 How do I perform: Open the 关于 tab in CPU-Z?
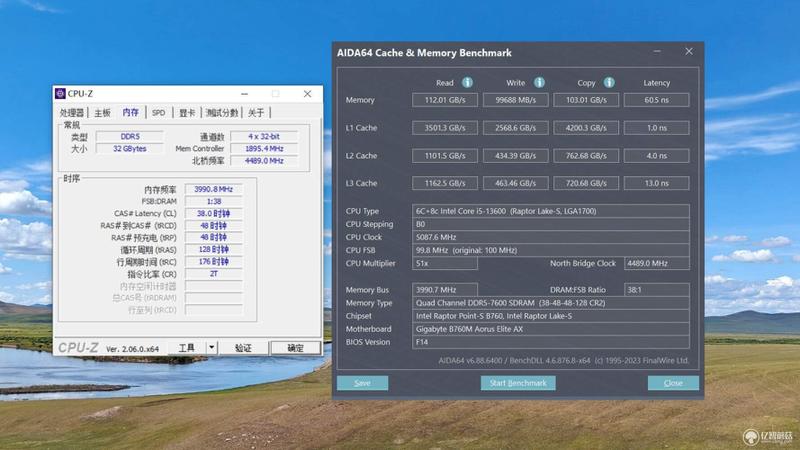coord(256,113)
